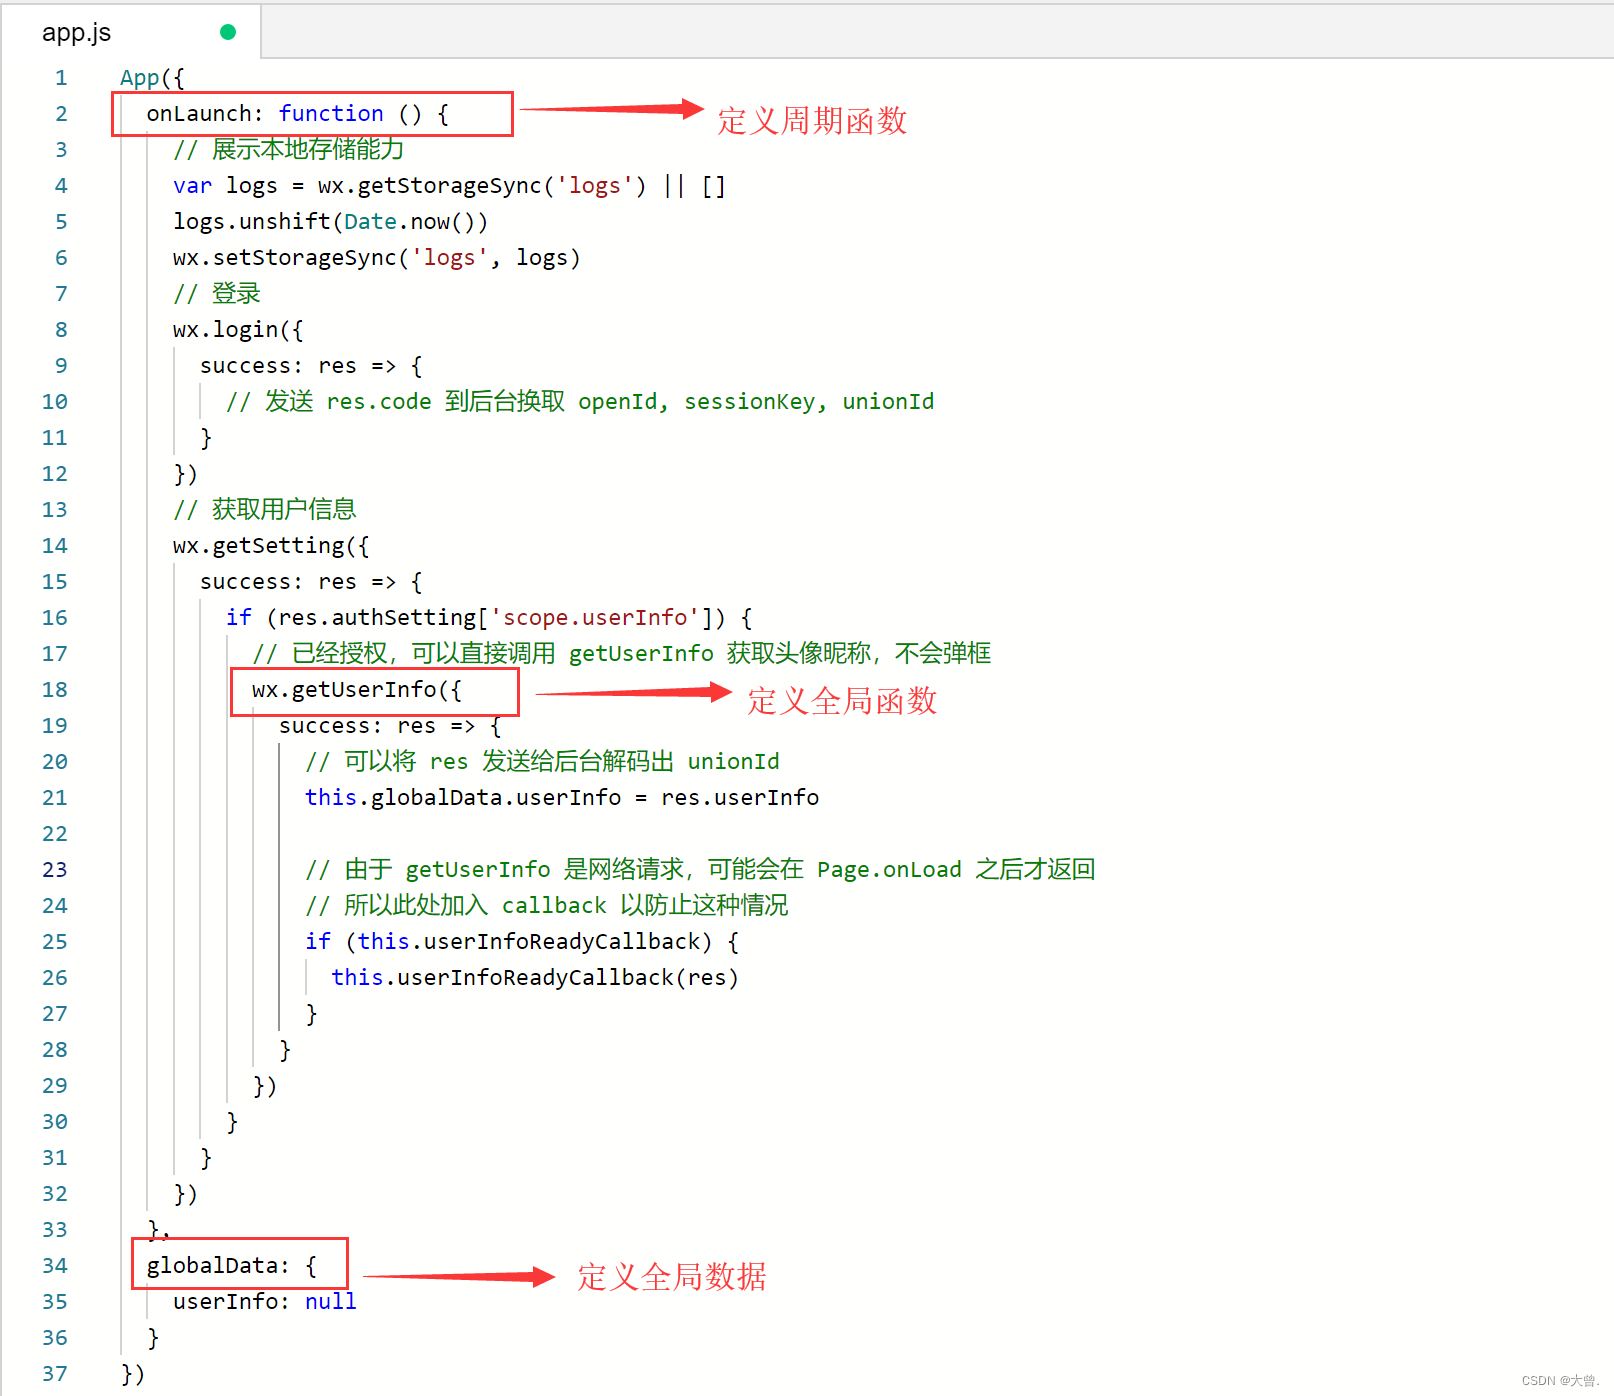Click the 'wx.getUserInfo({' call
1614x1396 pixels.
[x=356, y=690]
